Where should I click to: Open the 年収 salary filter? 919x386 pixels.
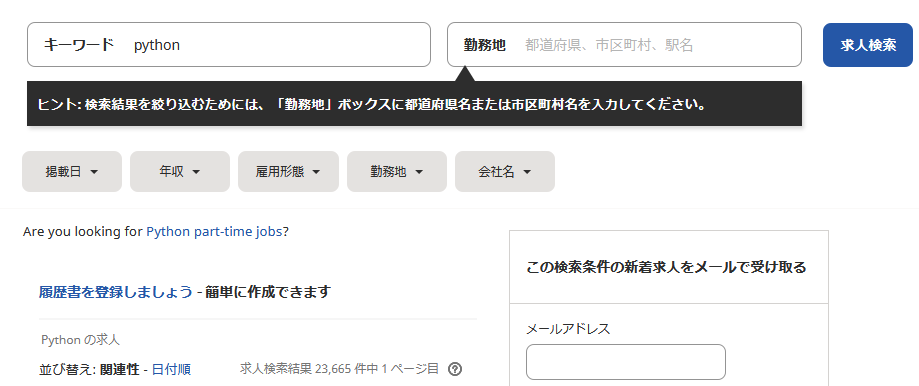tap(179, 172)
